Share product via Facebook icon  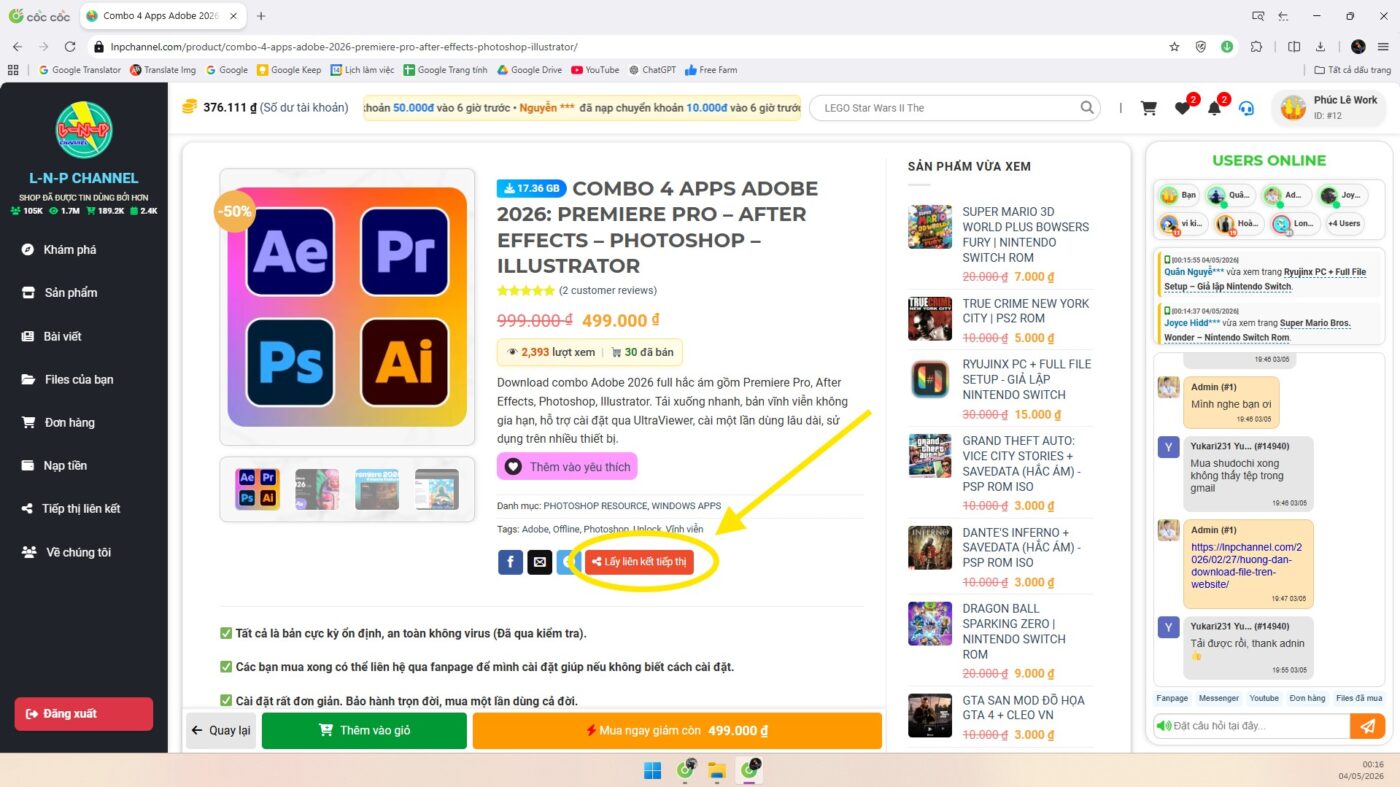pyautogui.click(x=510, y=562)
